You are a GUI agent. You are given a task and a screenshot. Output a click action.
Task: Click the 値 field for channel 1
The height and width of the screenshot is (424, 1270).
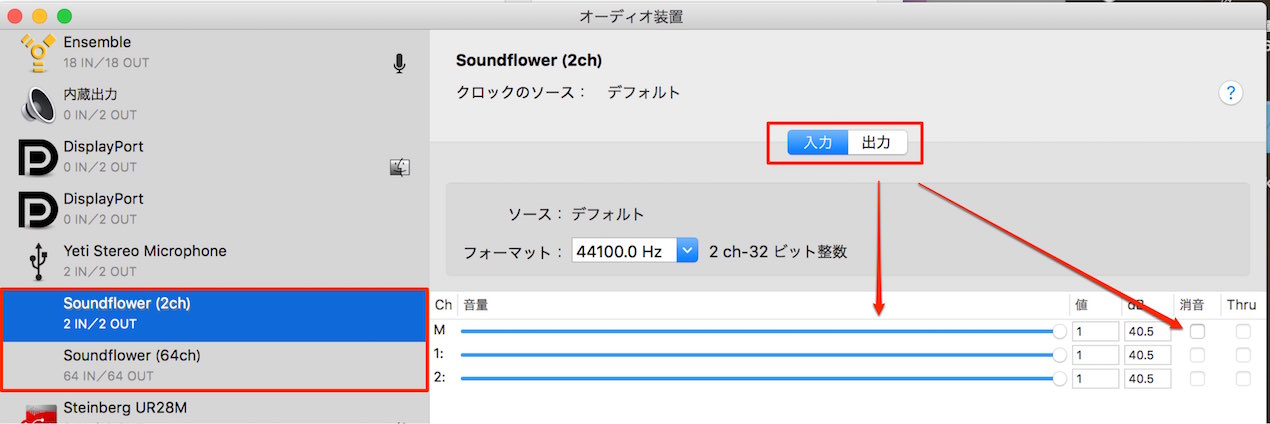point(1095,354)
